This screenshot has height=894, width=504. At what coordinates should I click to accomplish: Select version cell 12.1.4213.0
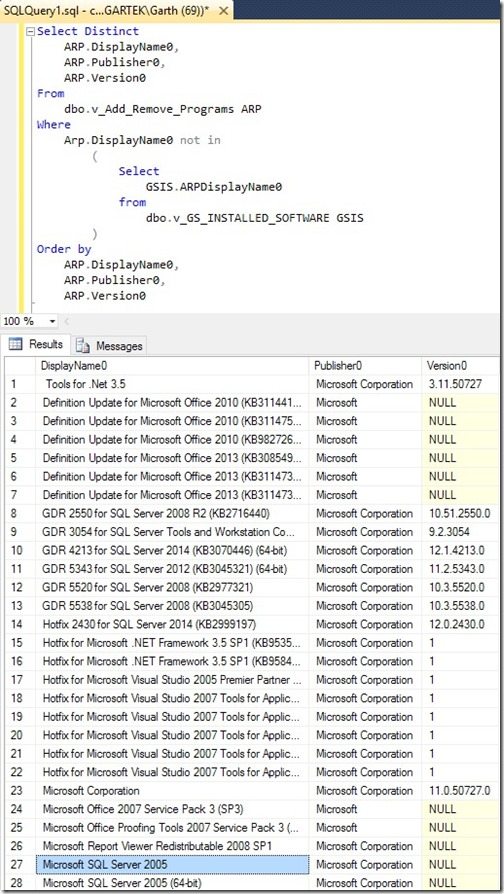click(x=461, y=551)
